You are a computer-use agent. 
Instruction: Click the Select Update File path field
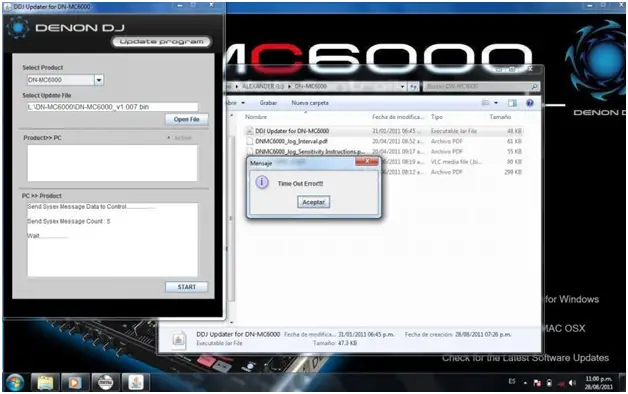113,107
